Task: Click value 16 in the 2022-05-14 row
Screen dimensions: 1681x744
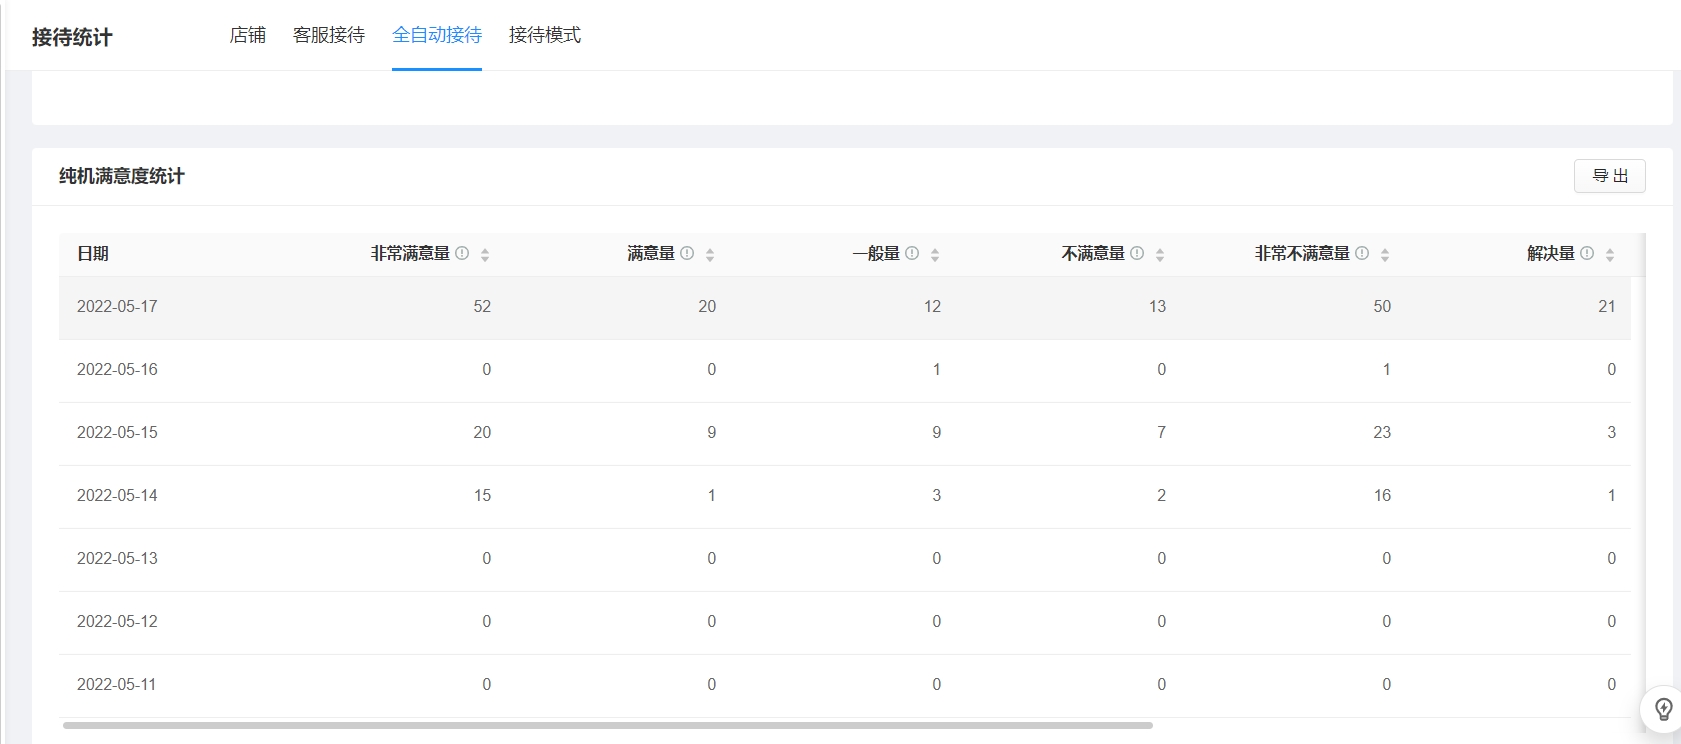Action: click(x=1382, y=496)
